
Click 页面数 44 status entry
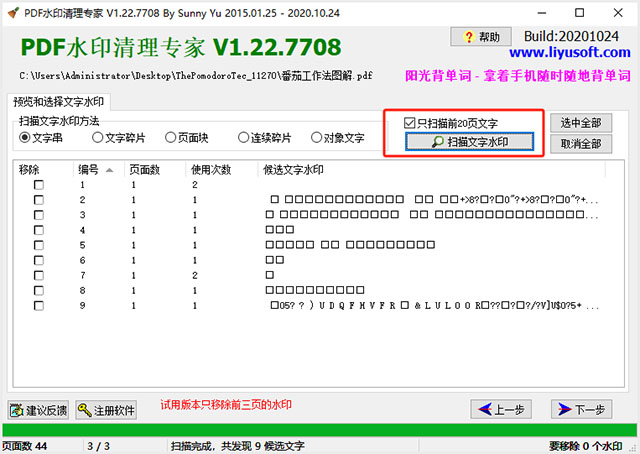click(24, 446)
